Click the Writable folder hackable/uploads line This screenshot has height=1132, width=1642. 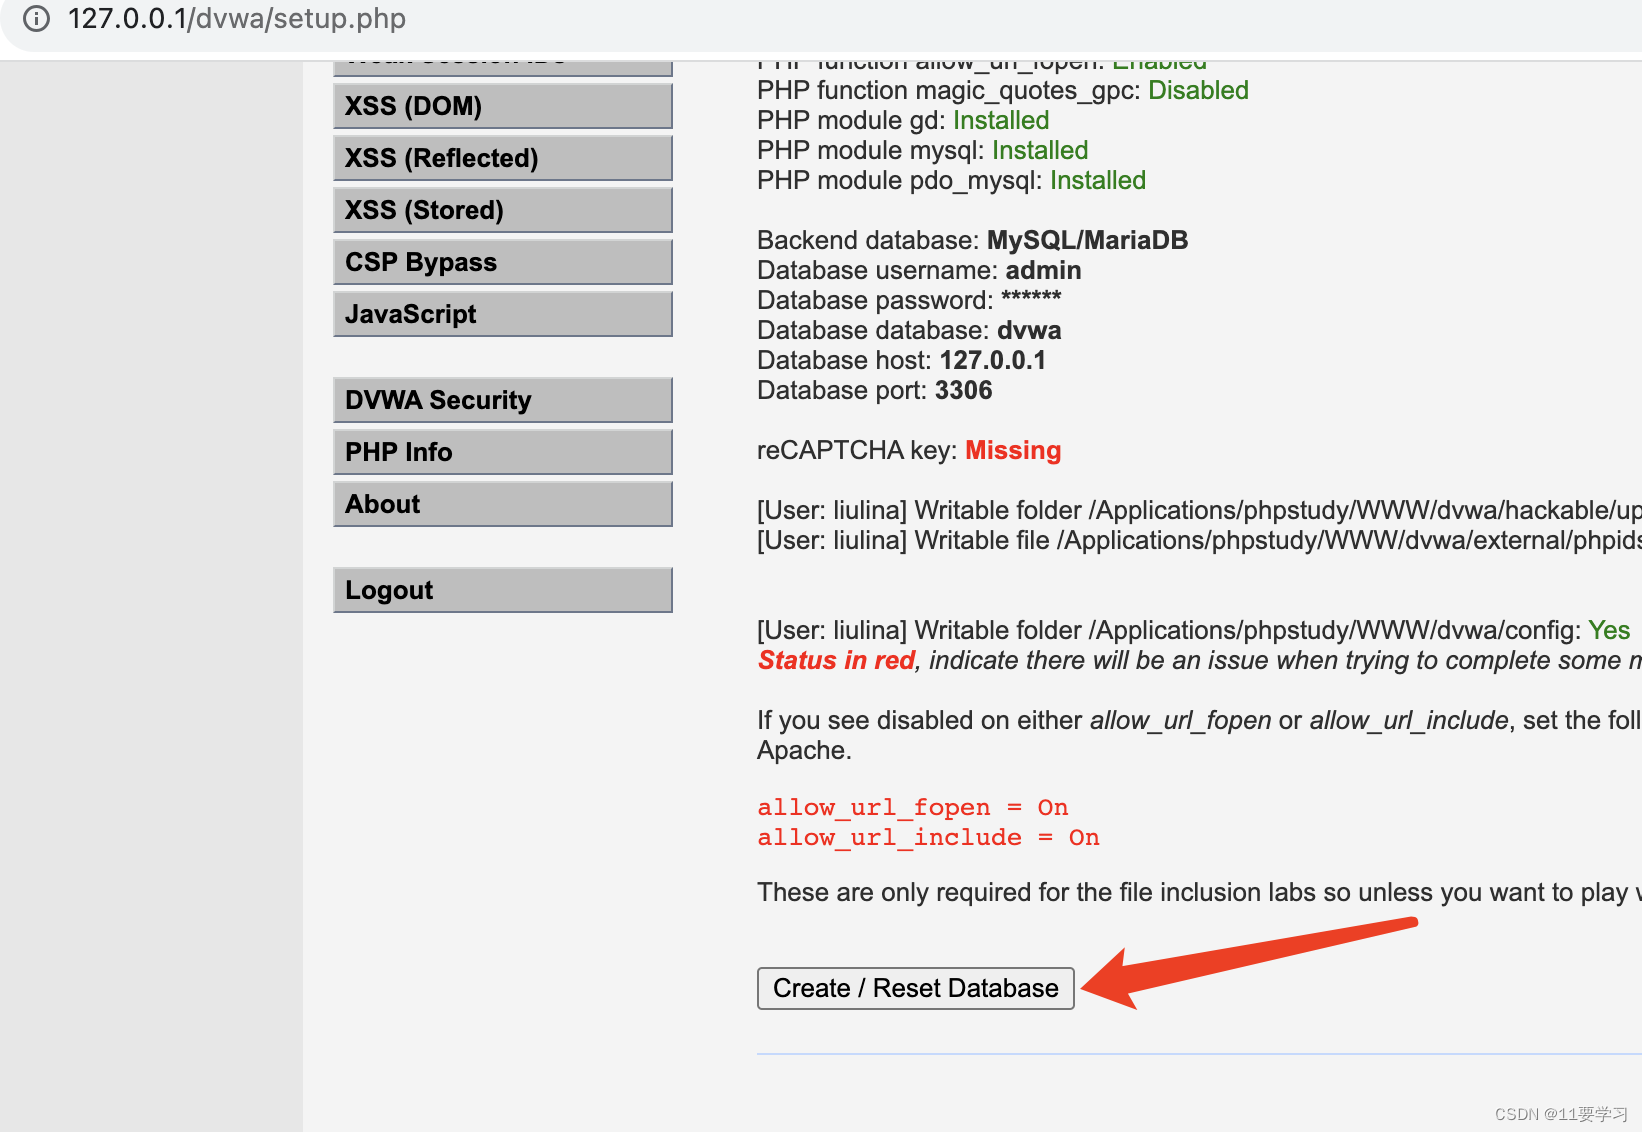point(1199,510)
